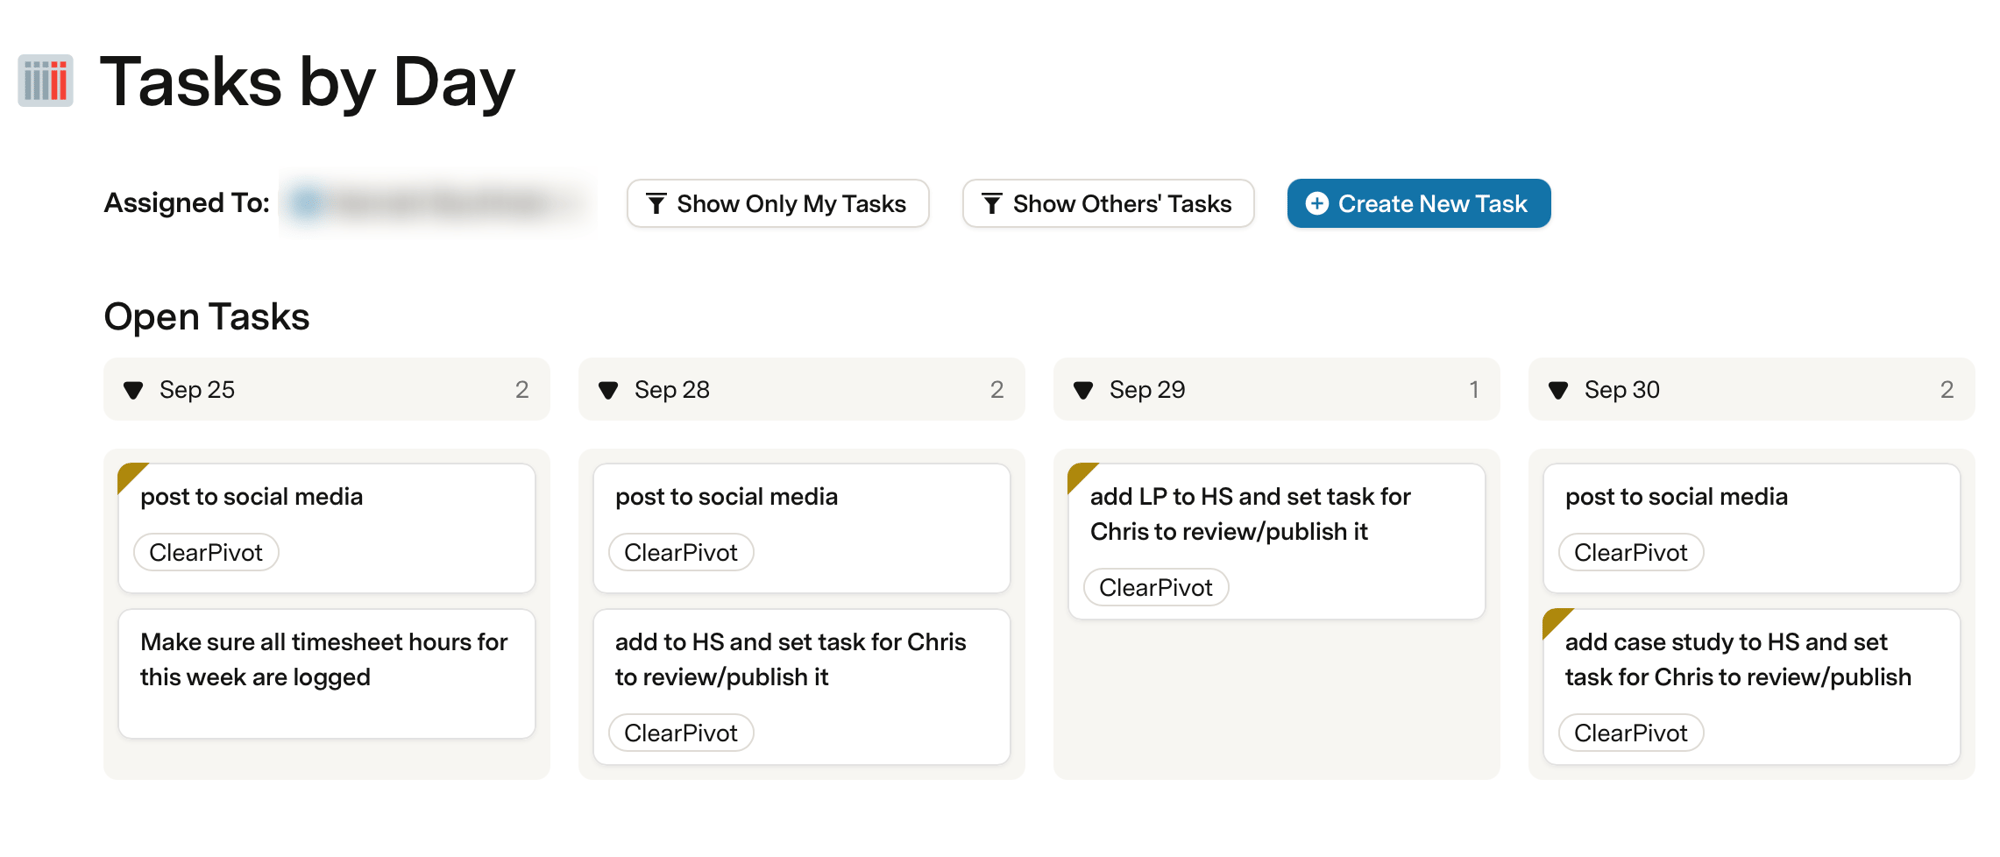Select ClearPivot tag on 'add LP to HS' card
This screenshot has height=857, width=2000.
[1156, 588]
